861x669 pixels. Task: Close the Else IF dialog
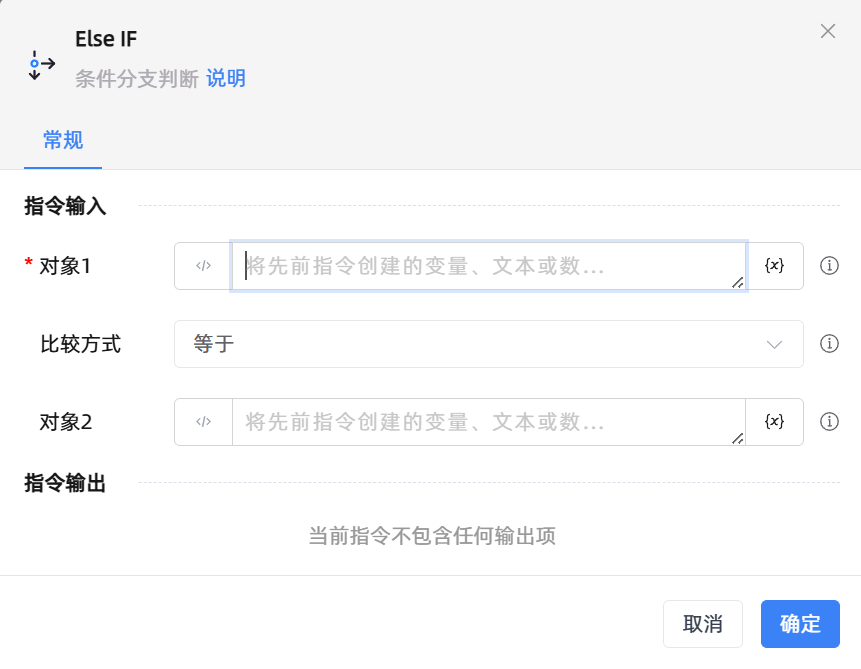[828, 31]
